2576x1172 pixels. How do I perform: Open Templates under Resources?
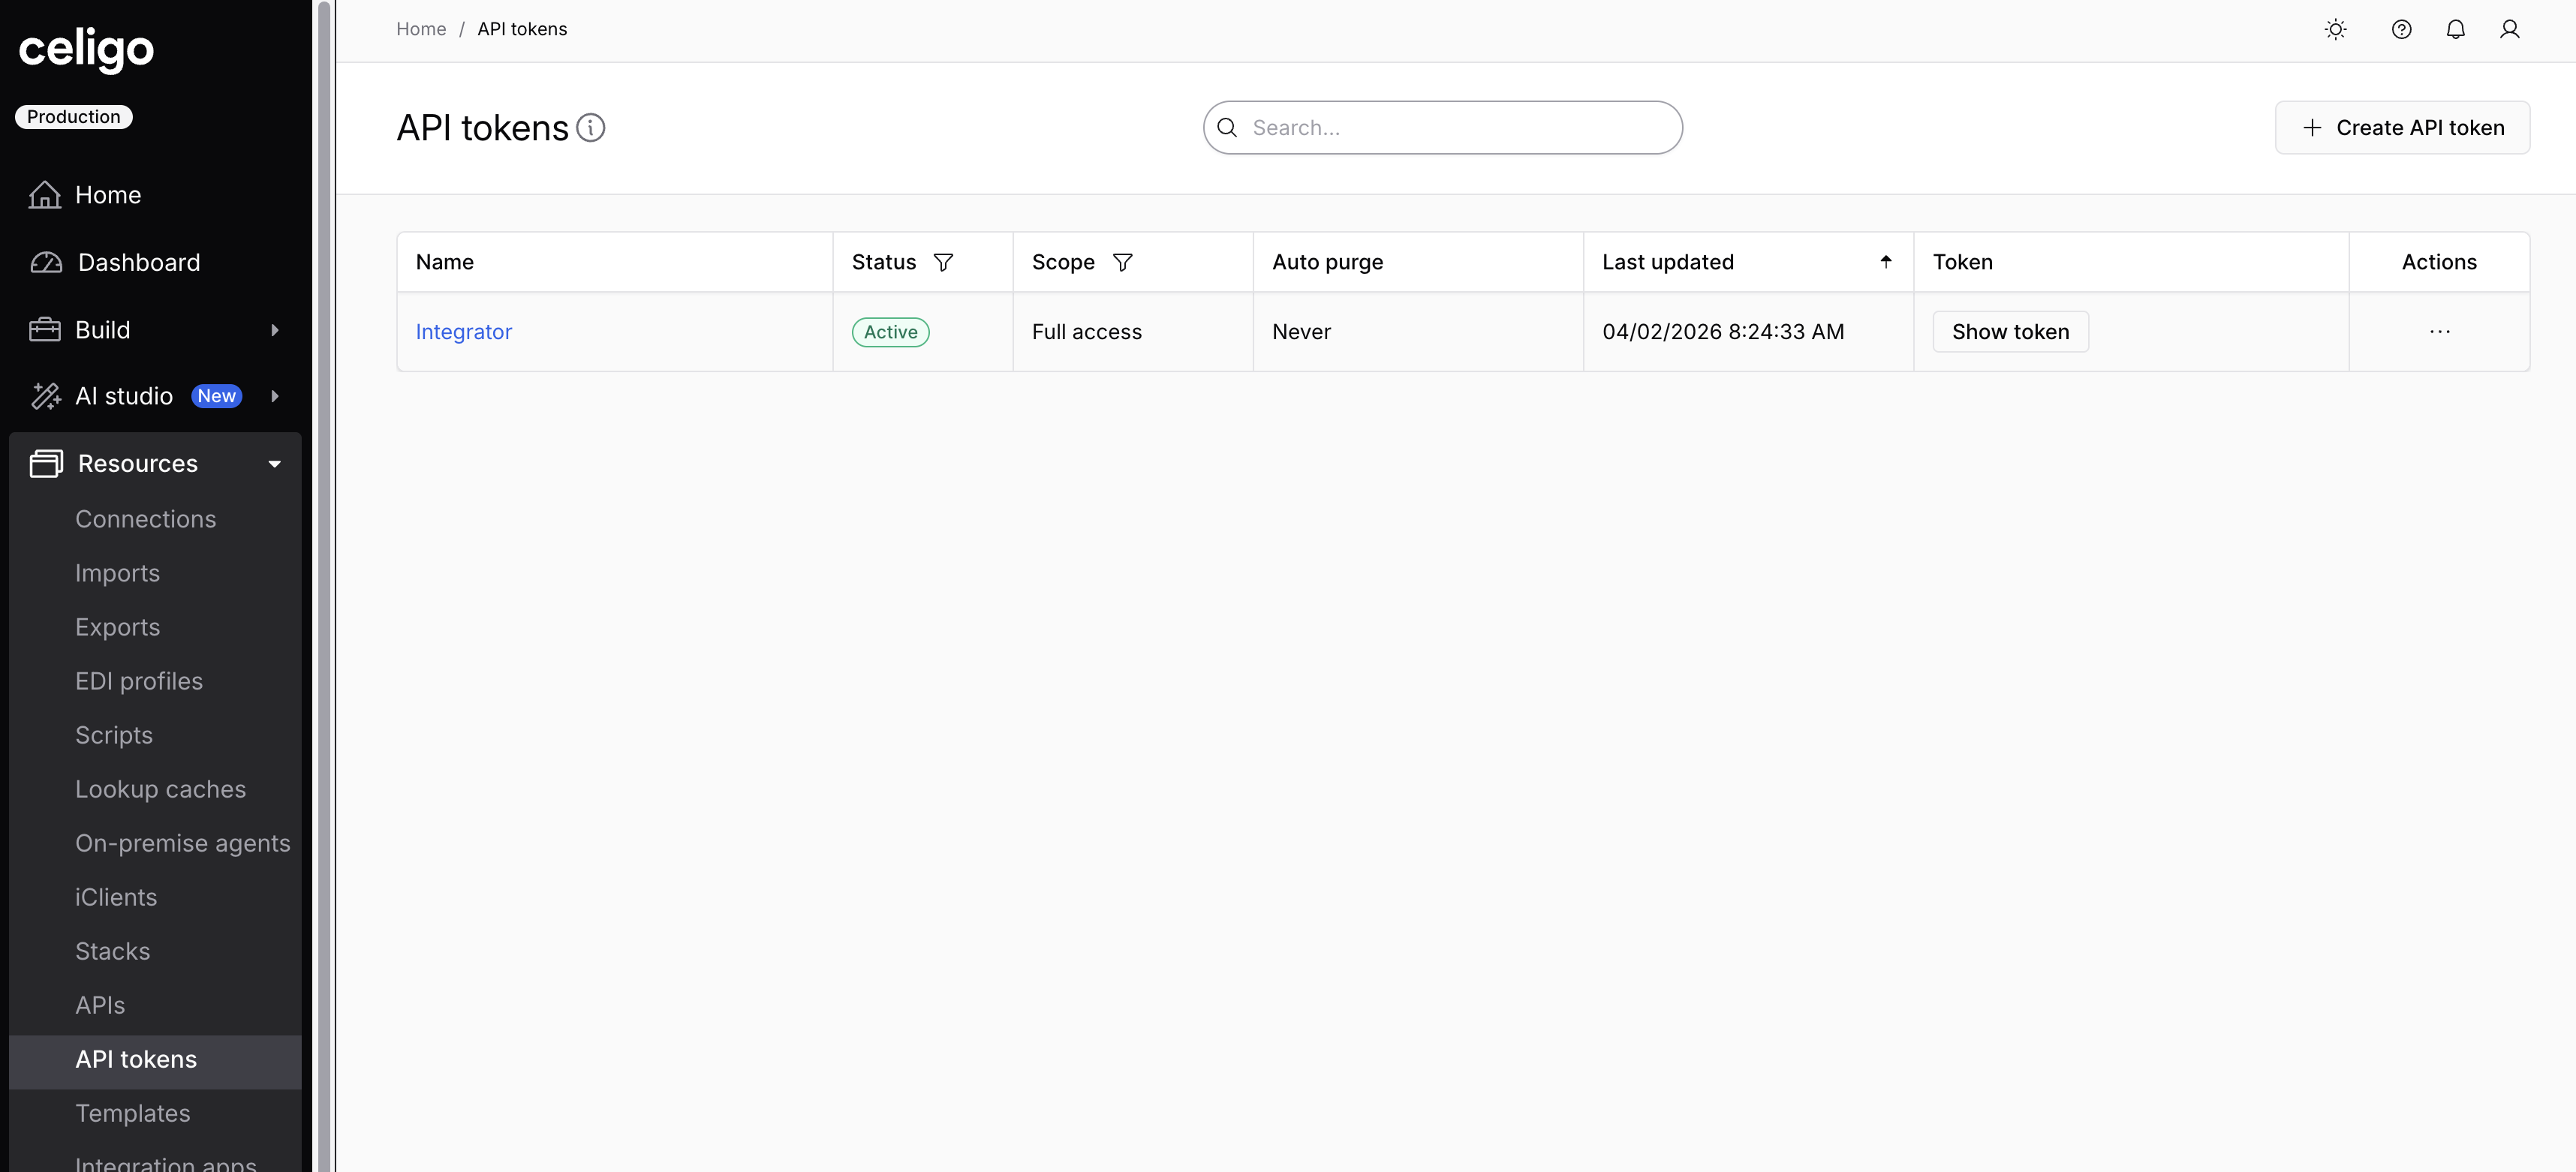133,1113
